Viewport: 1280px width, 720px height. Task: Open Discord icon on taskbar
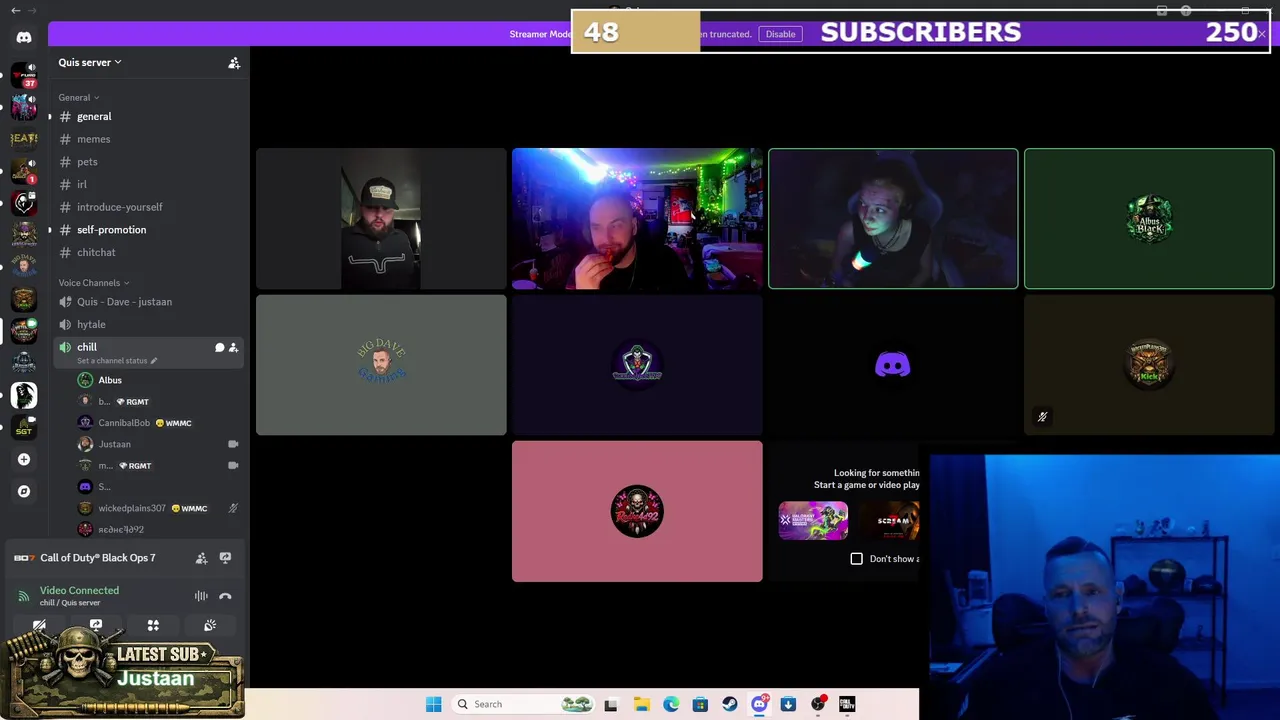coord(759,704)
